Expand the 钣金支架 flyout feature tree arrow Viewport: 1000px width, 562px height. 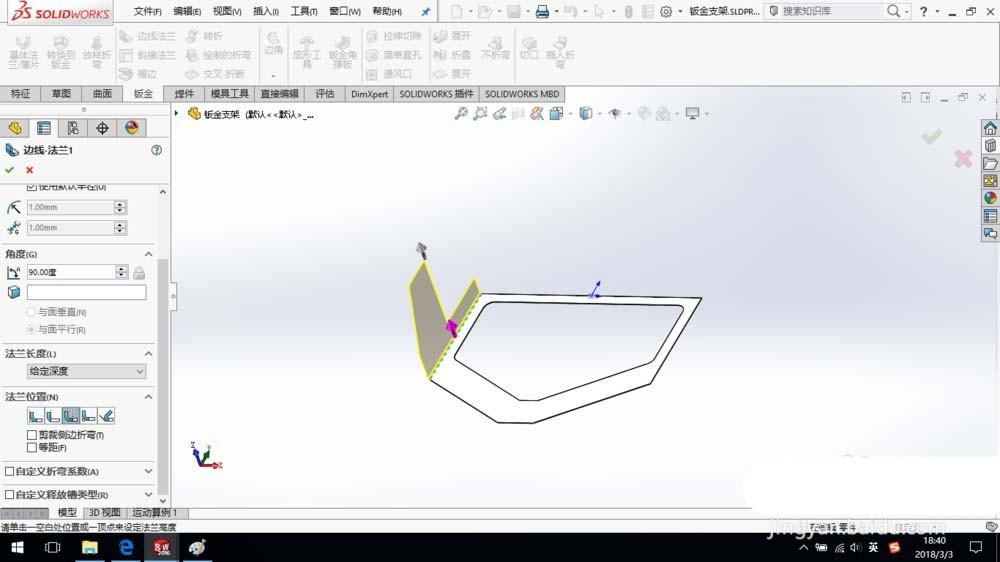click(x=177, y=114)
